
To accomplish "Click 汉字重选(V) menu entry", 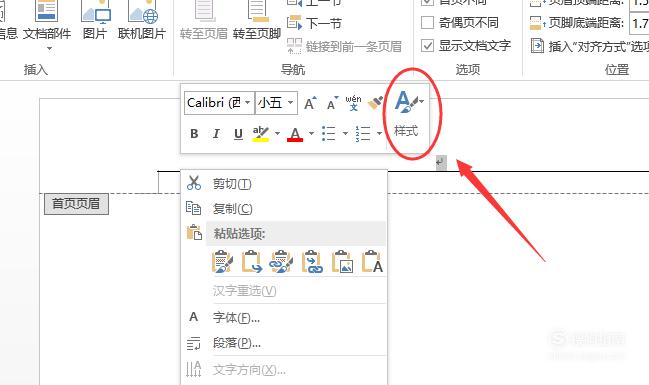I will [x=284, y=291].
